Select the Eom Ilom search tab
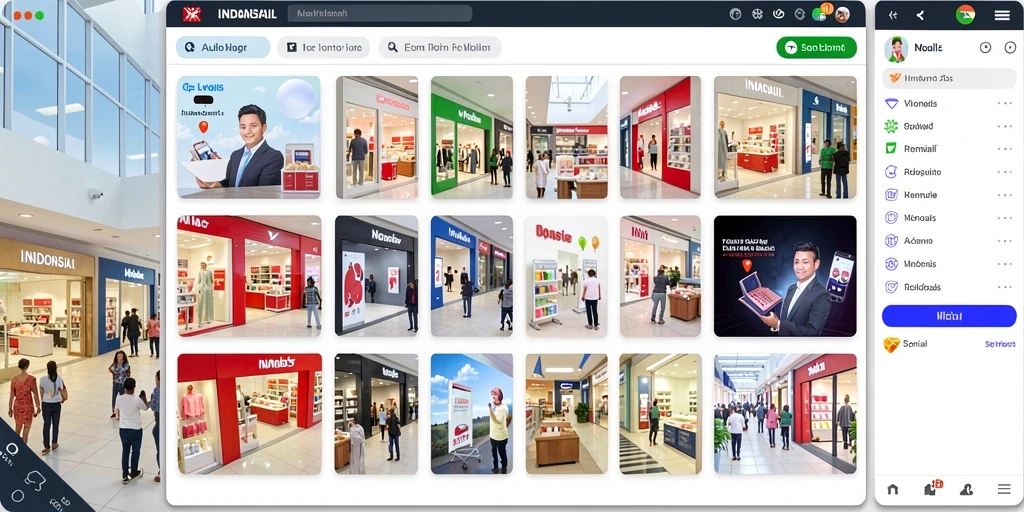Viewport: 1024px width, 512px height. [440, 48]
